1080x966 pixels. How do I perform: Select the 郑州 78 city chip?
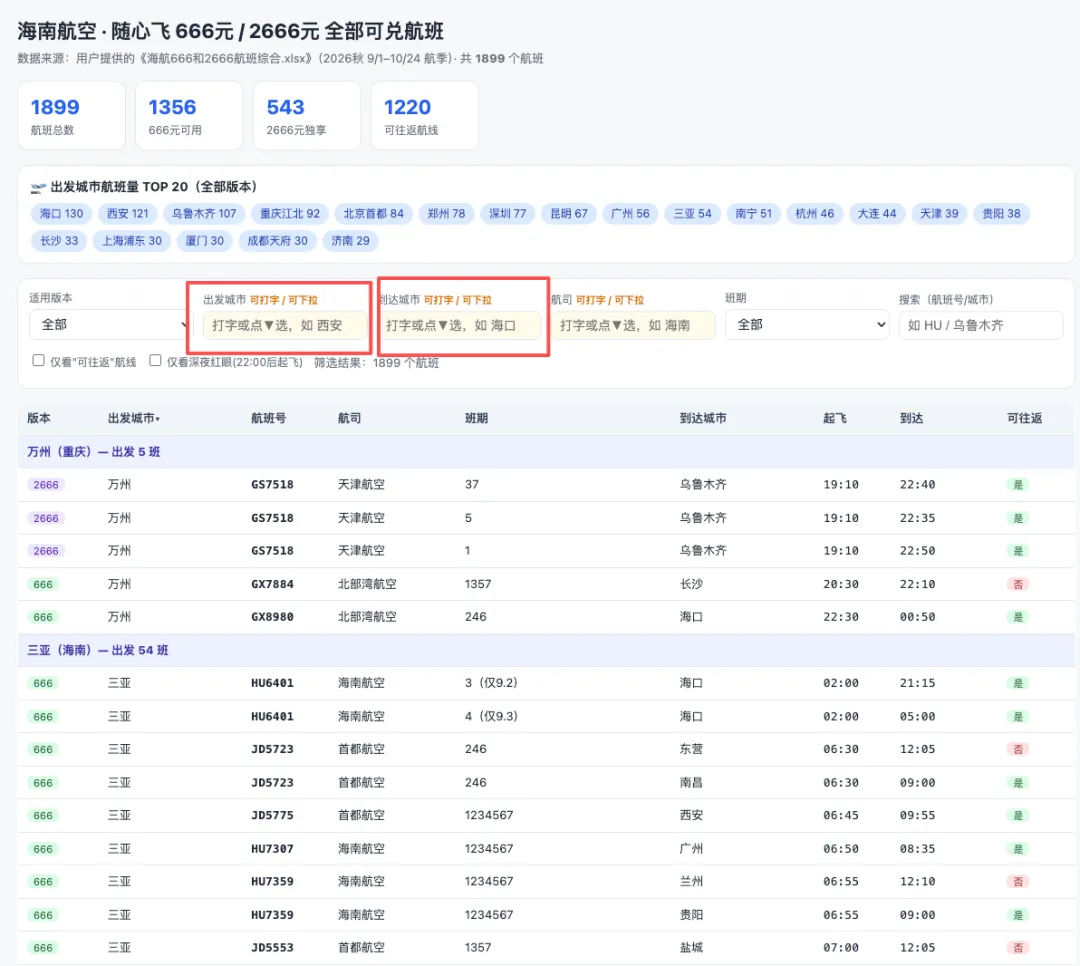(x=446, y=214)
